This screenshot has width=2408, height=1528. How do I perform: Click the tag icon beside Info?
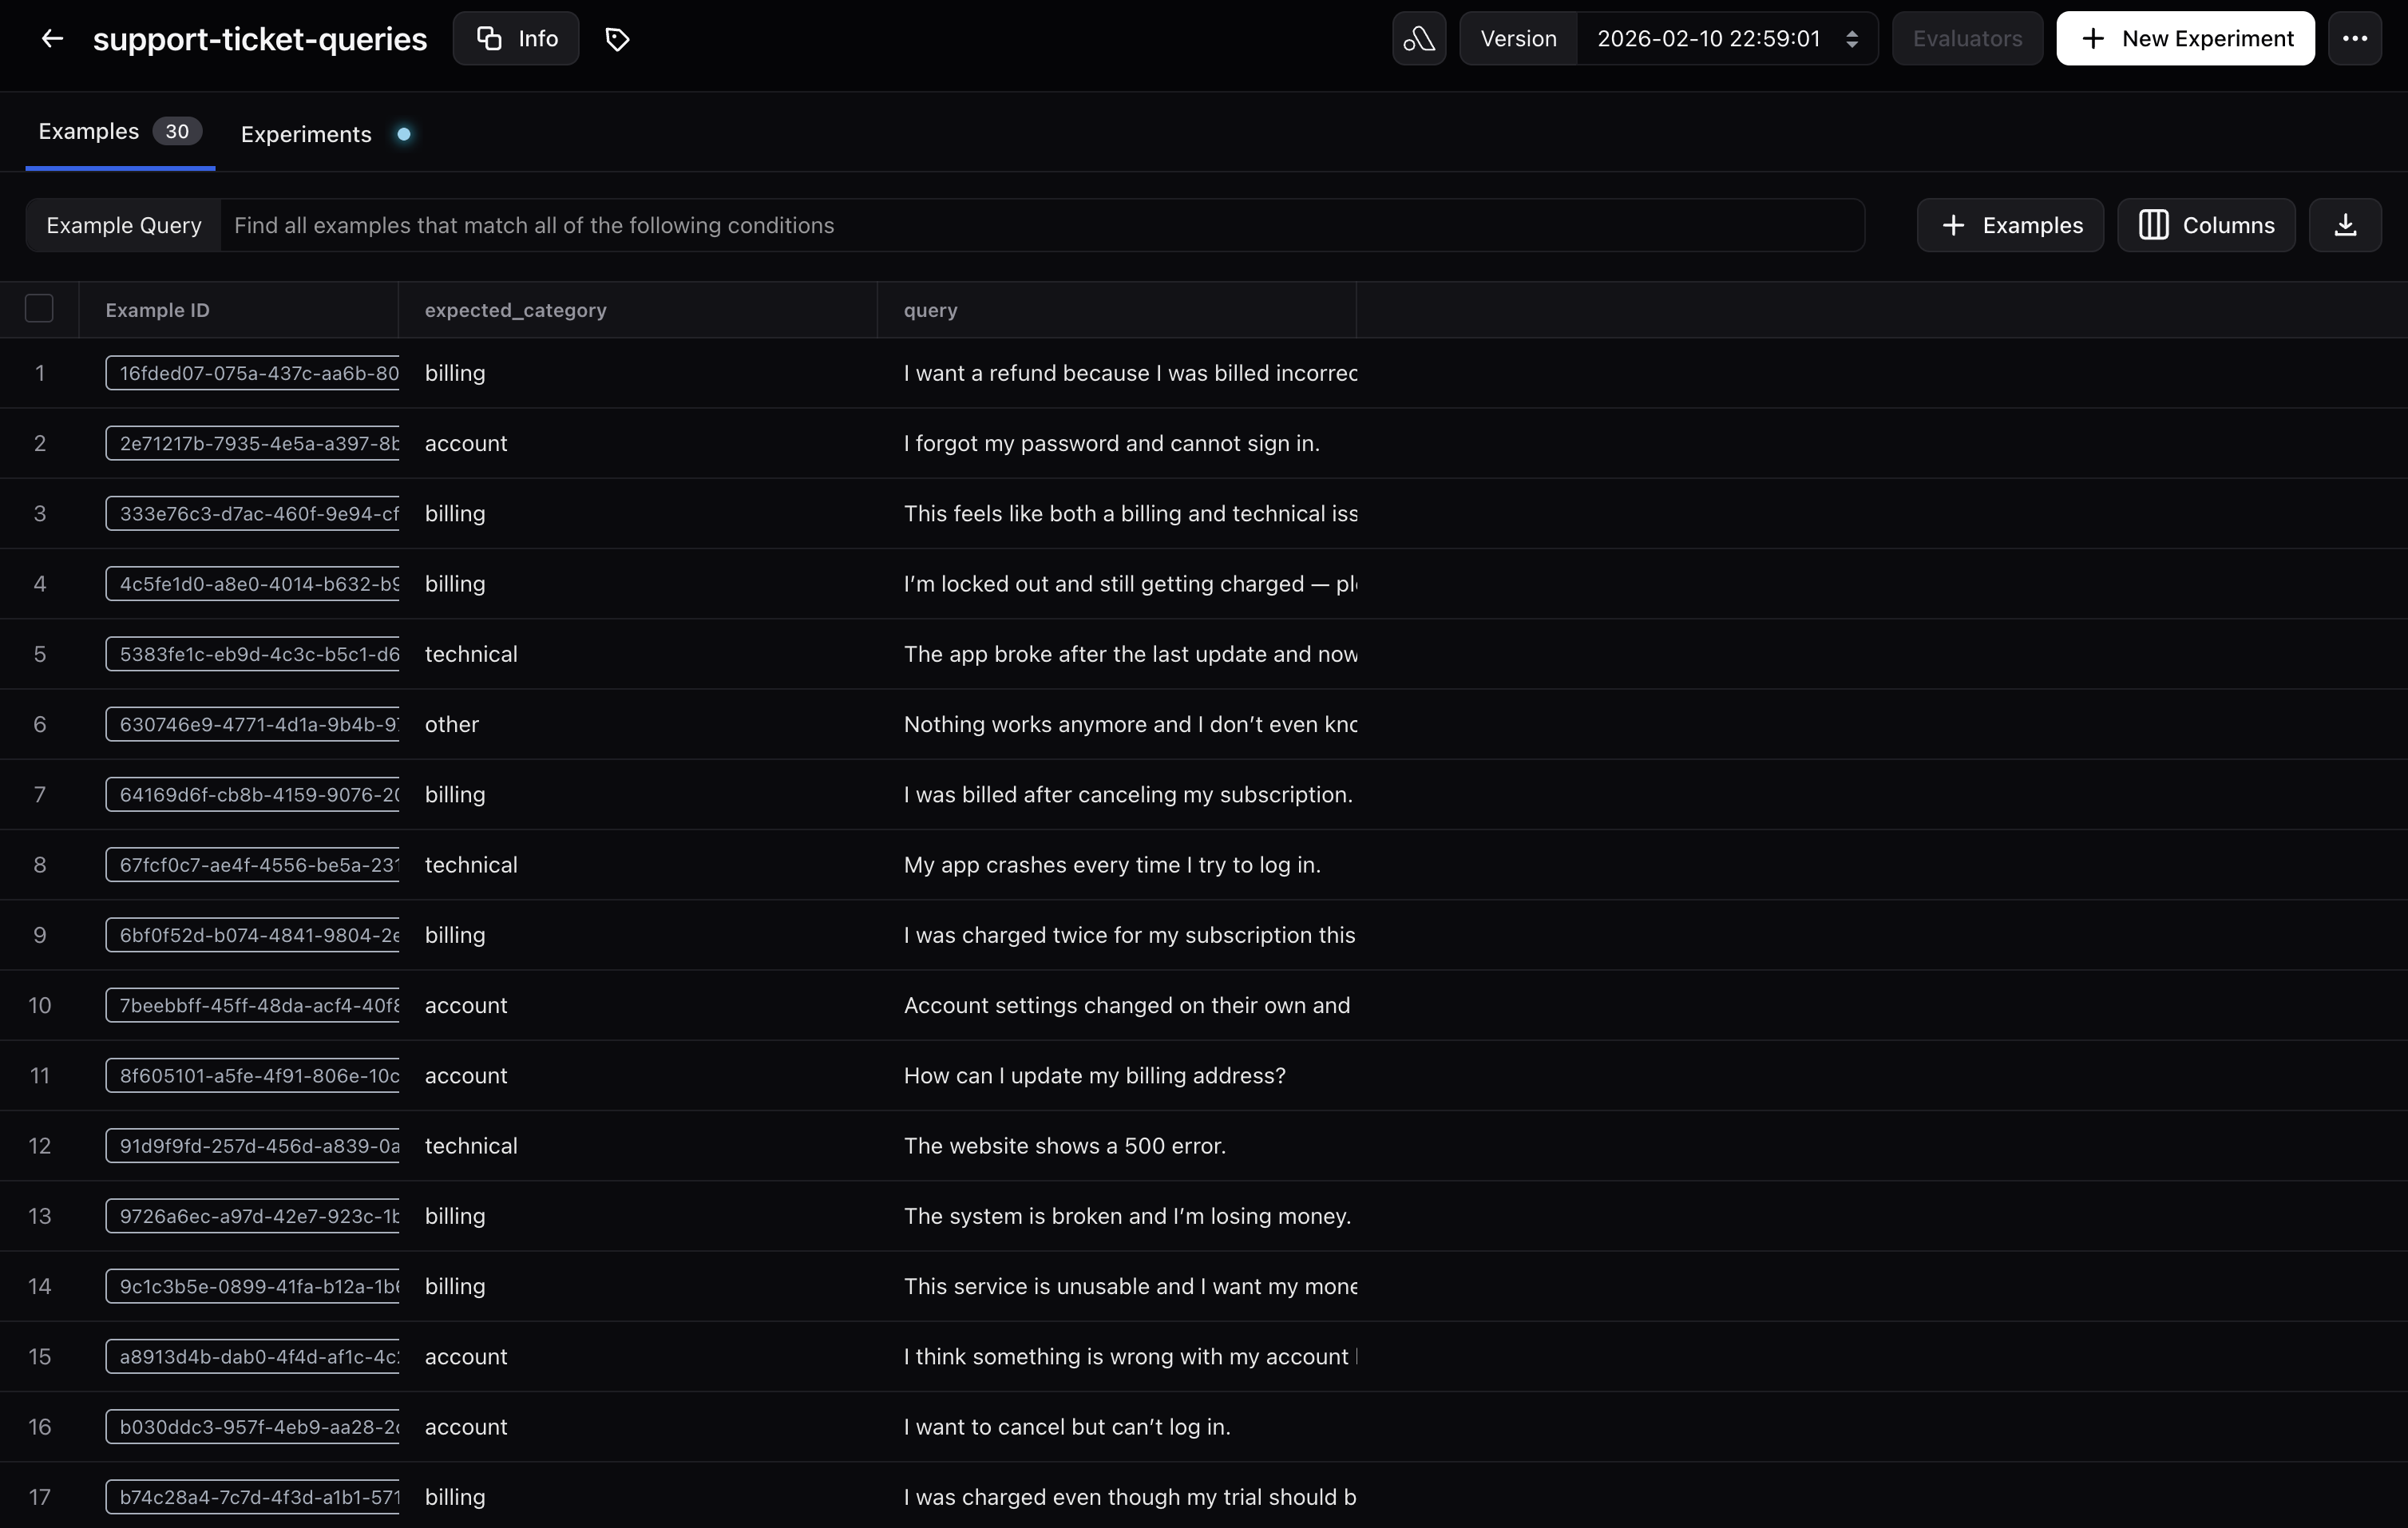click(x=617, y=39)
